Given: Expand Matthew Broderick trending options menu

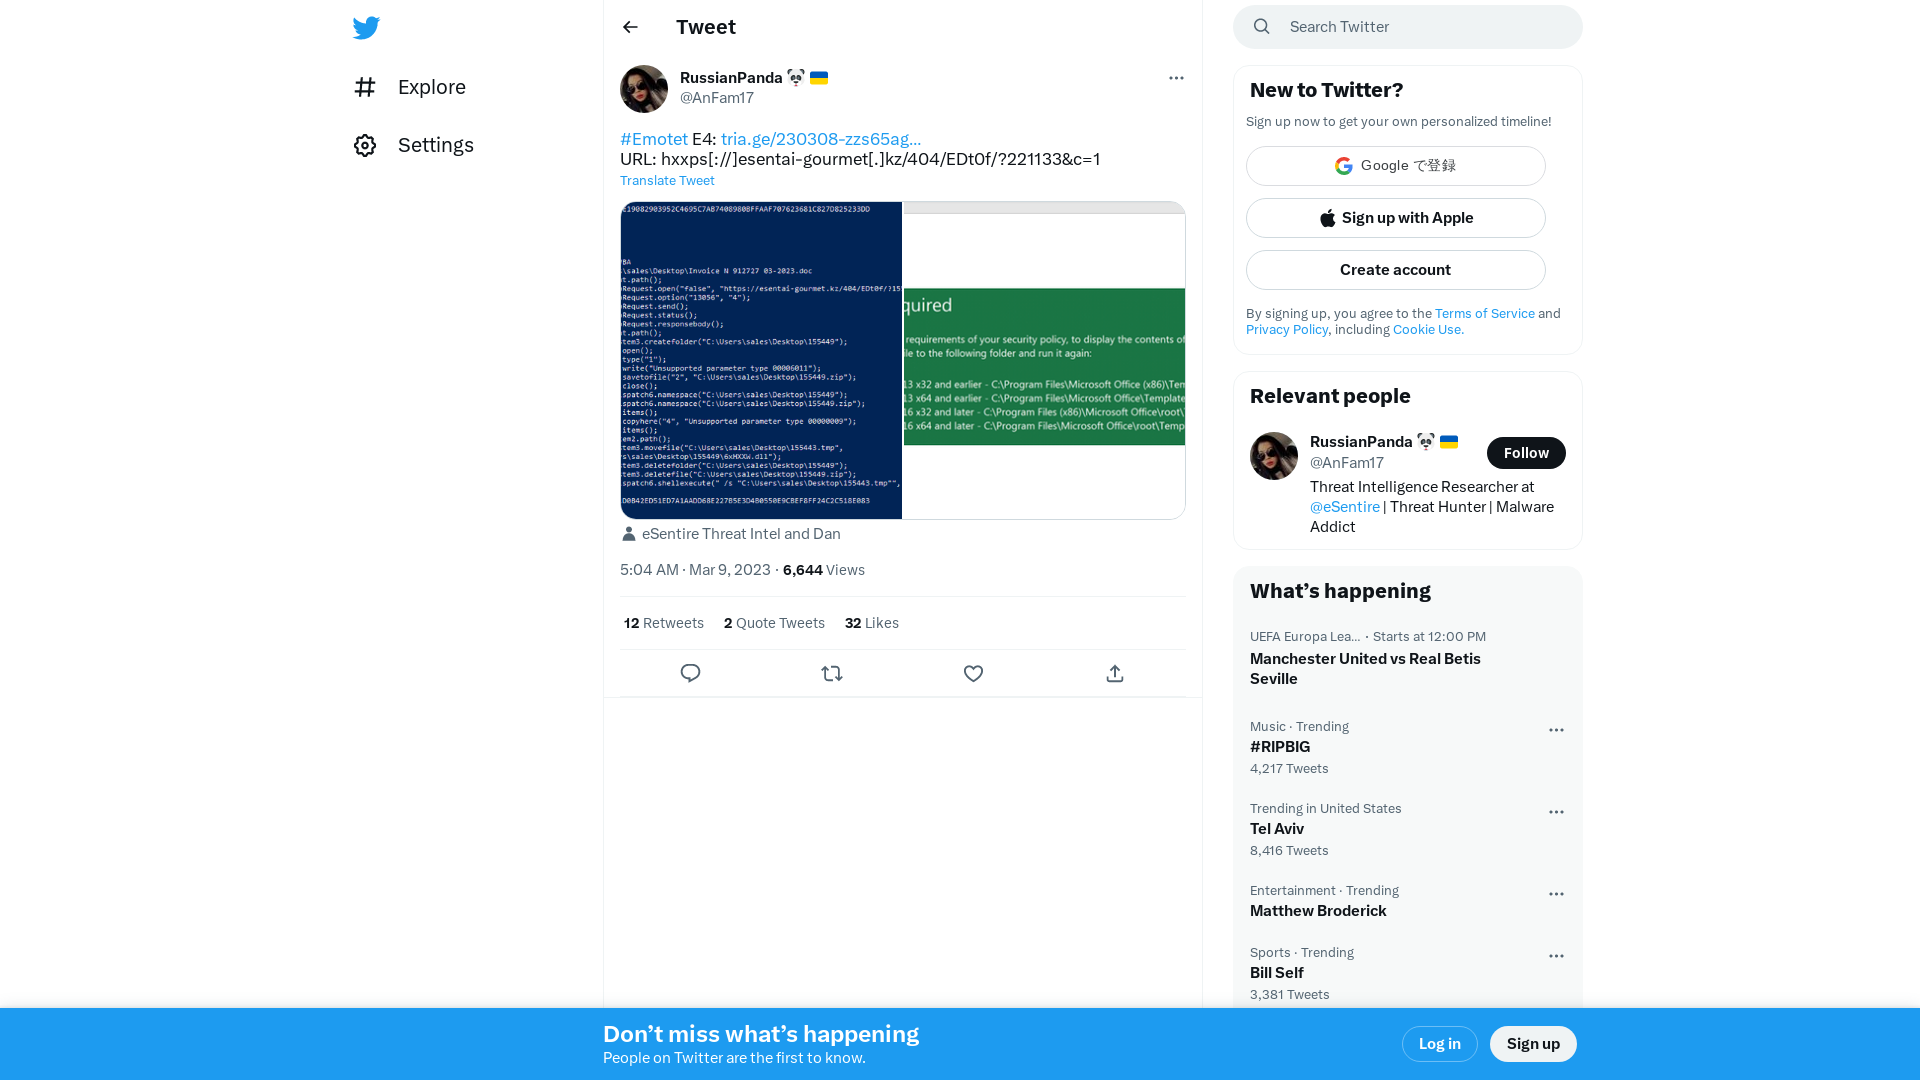Looking at the screenshot, I should coord(1555,894).
